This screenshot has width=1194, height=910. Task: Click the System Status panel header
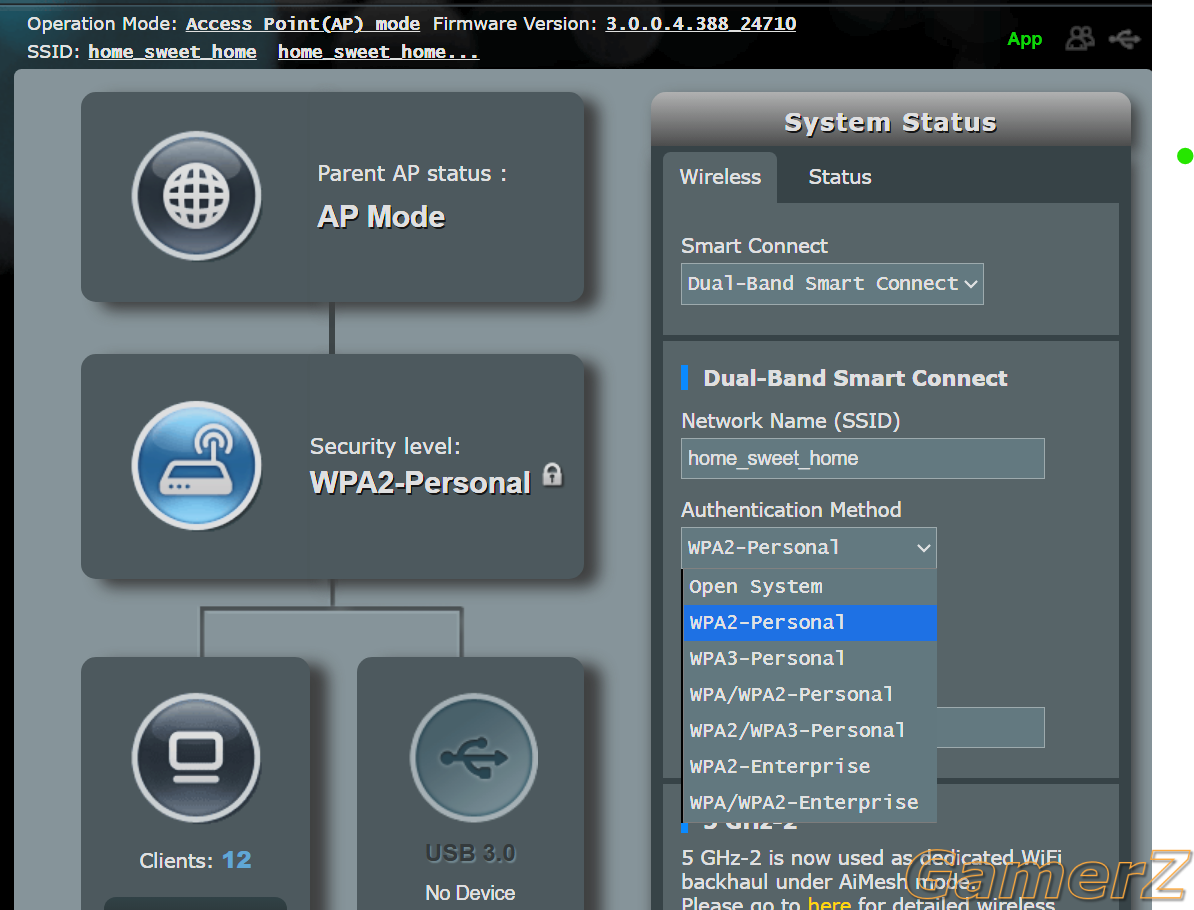pyautogui.click(x=890, y=122)
